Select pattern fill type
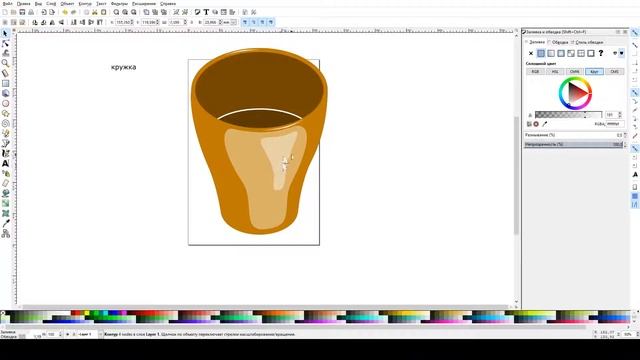 [x=581, y=53]
